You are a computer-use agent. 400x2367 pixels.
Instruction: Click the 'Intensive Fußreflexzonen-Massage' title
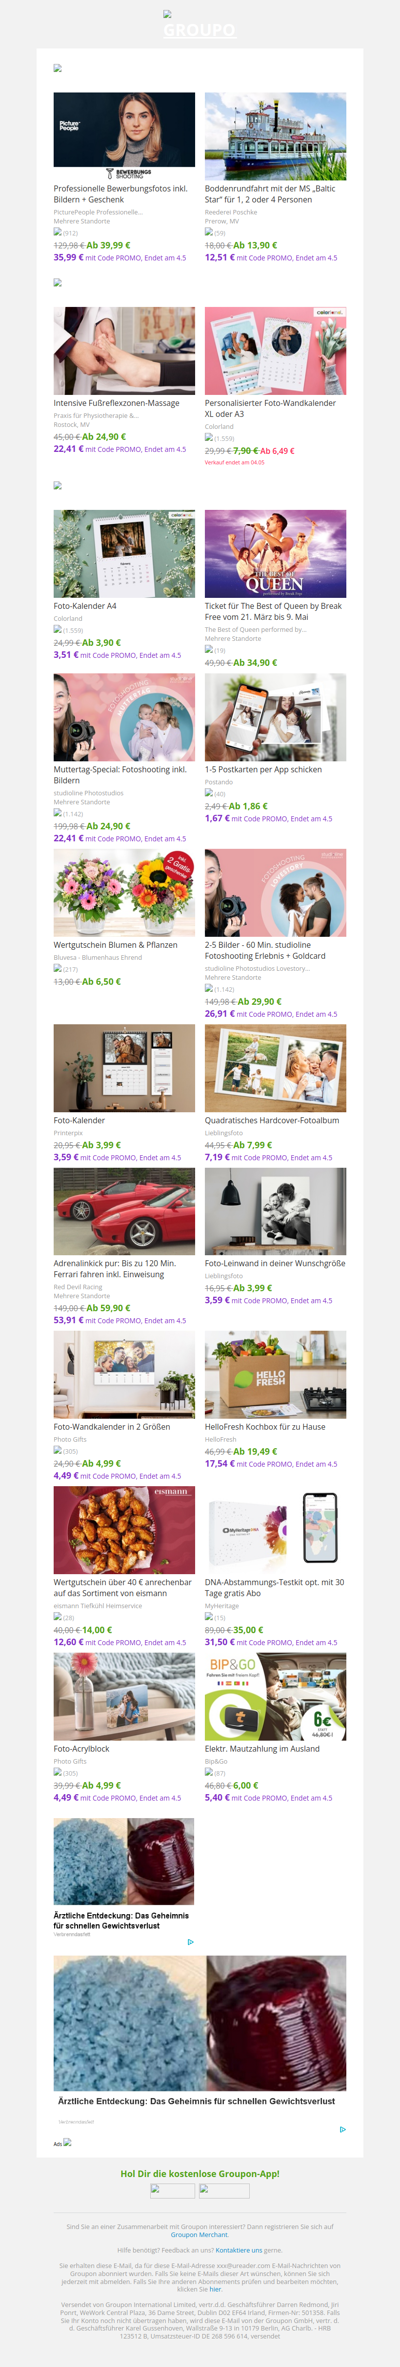point(117,403)
